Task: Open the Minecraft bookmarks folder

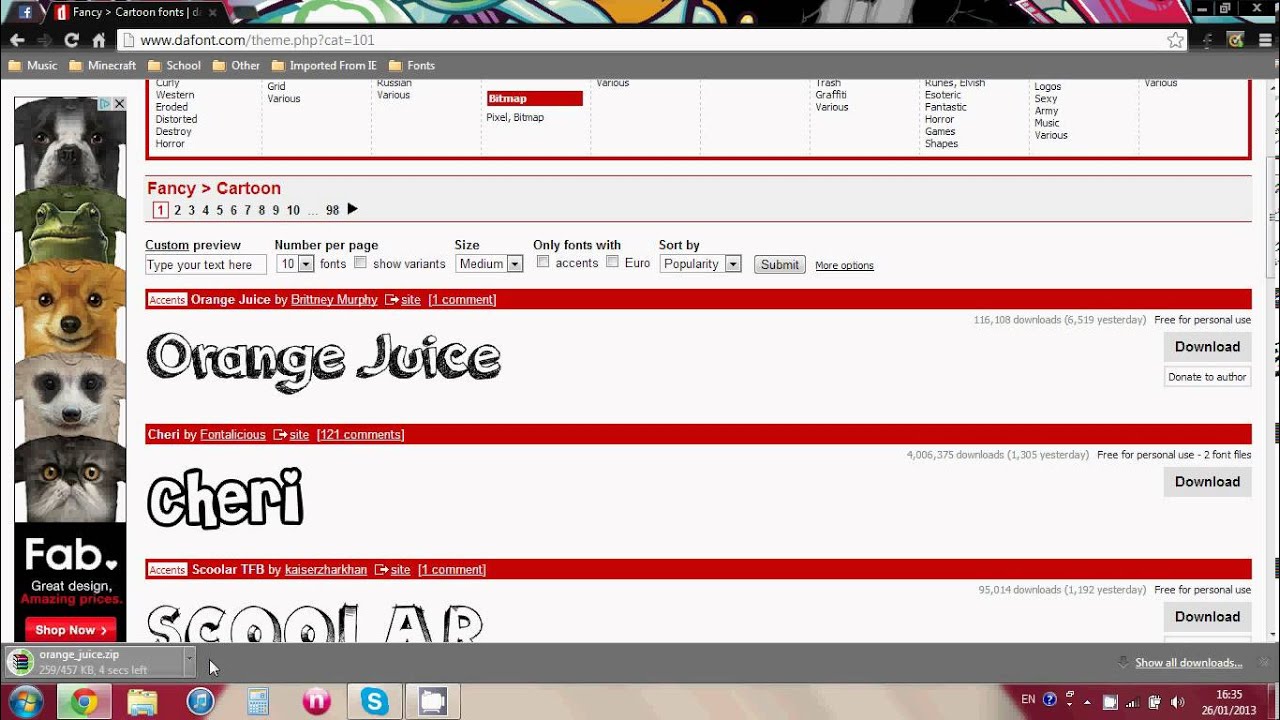Action: click(103, 65)
